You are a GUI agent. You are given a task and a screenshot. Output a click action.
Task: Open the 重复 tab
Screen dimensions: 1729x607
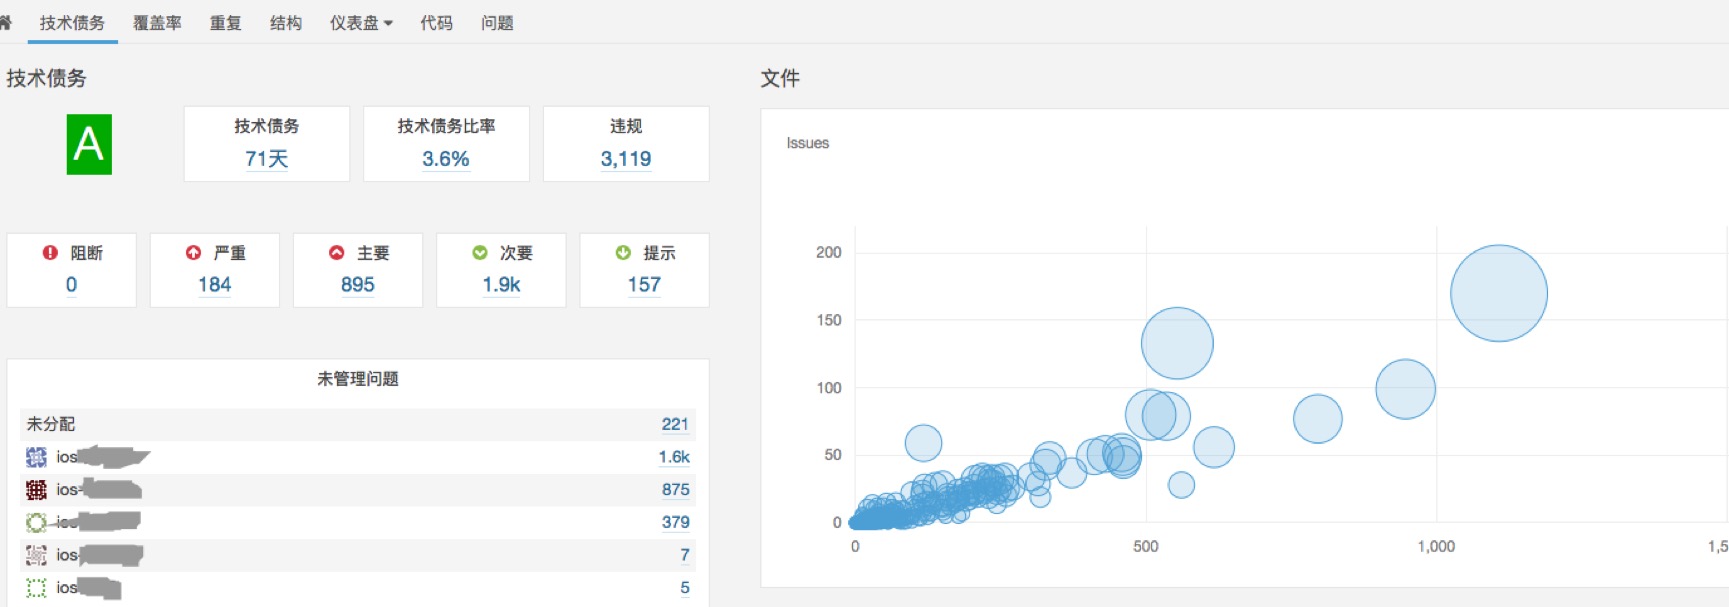pos(225,23)
